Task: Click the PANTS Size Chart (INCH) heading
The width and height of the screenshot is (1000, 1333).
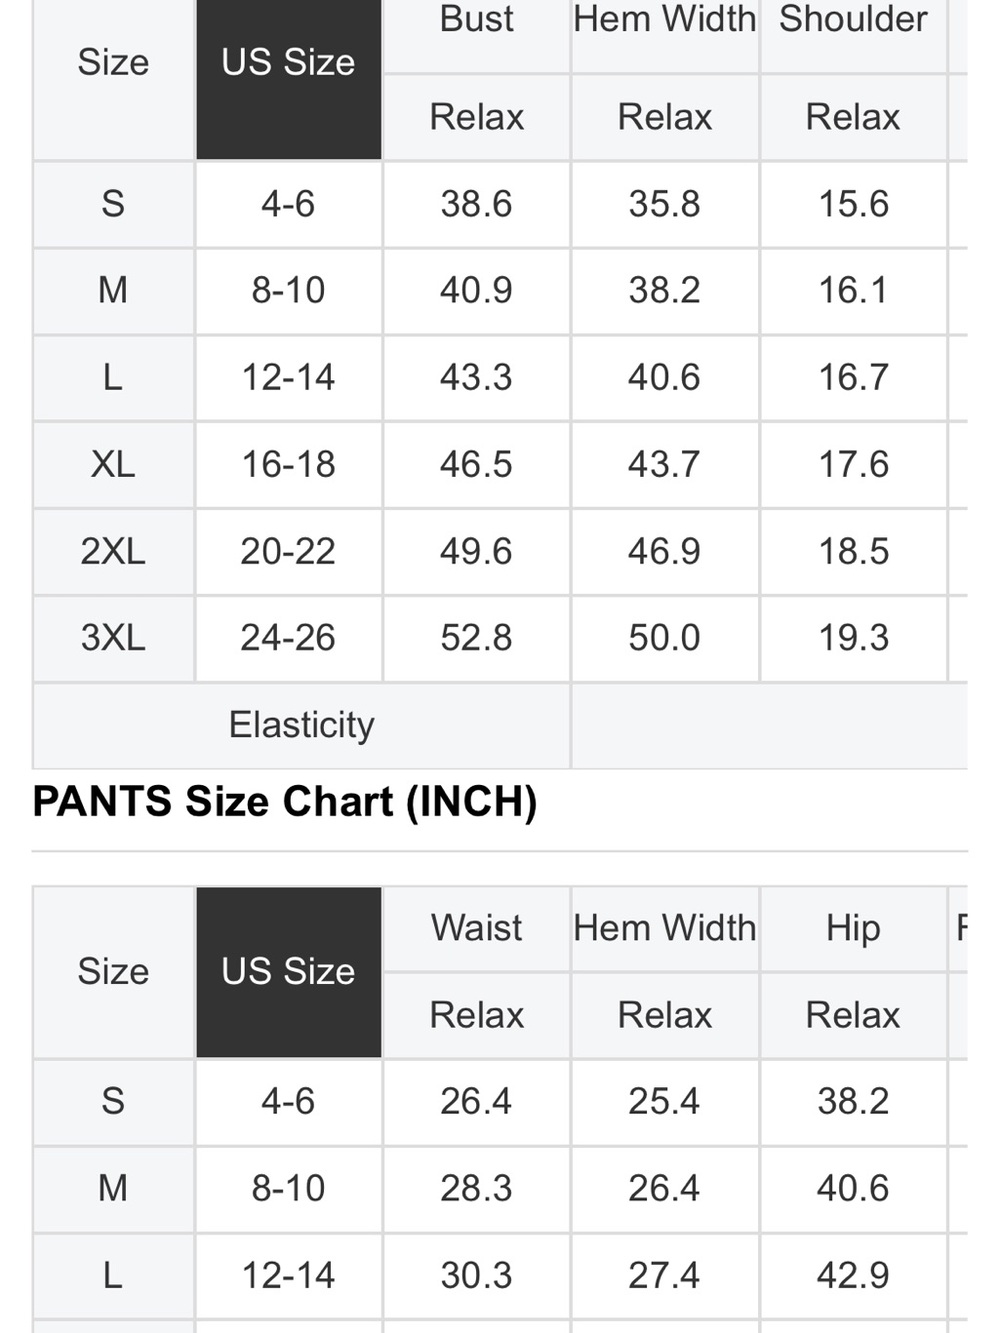Action: 285,802
